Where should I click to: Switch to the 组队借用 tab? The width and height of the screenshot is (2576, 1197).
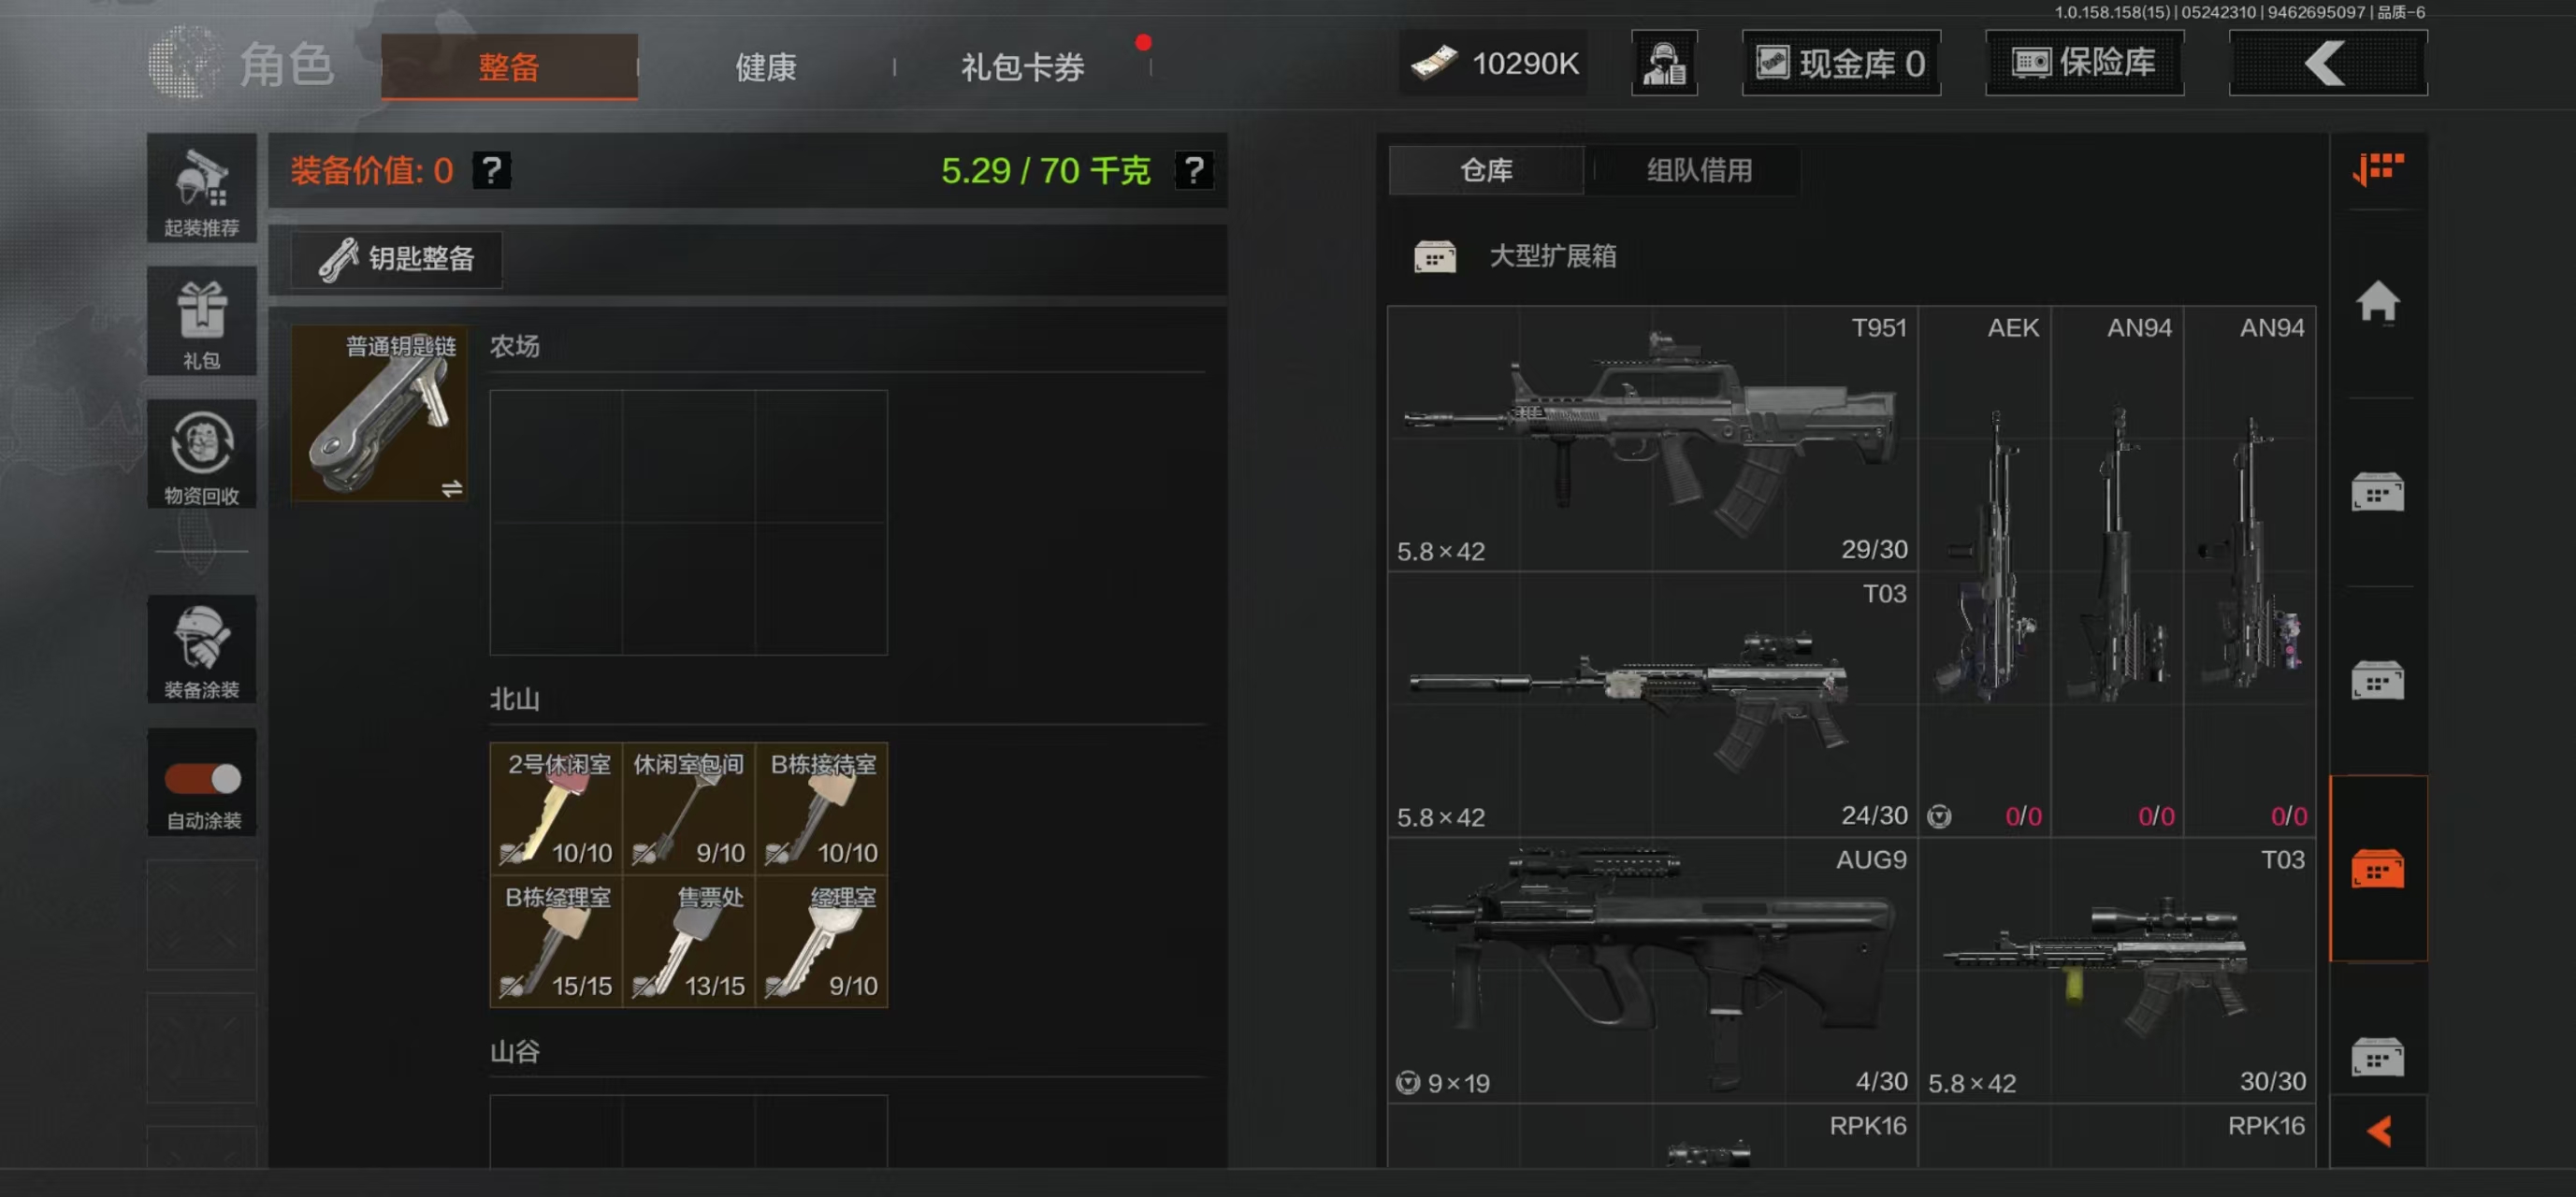tap(1699, 170)
